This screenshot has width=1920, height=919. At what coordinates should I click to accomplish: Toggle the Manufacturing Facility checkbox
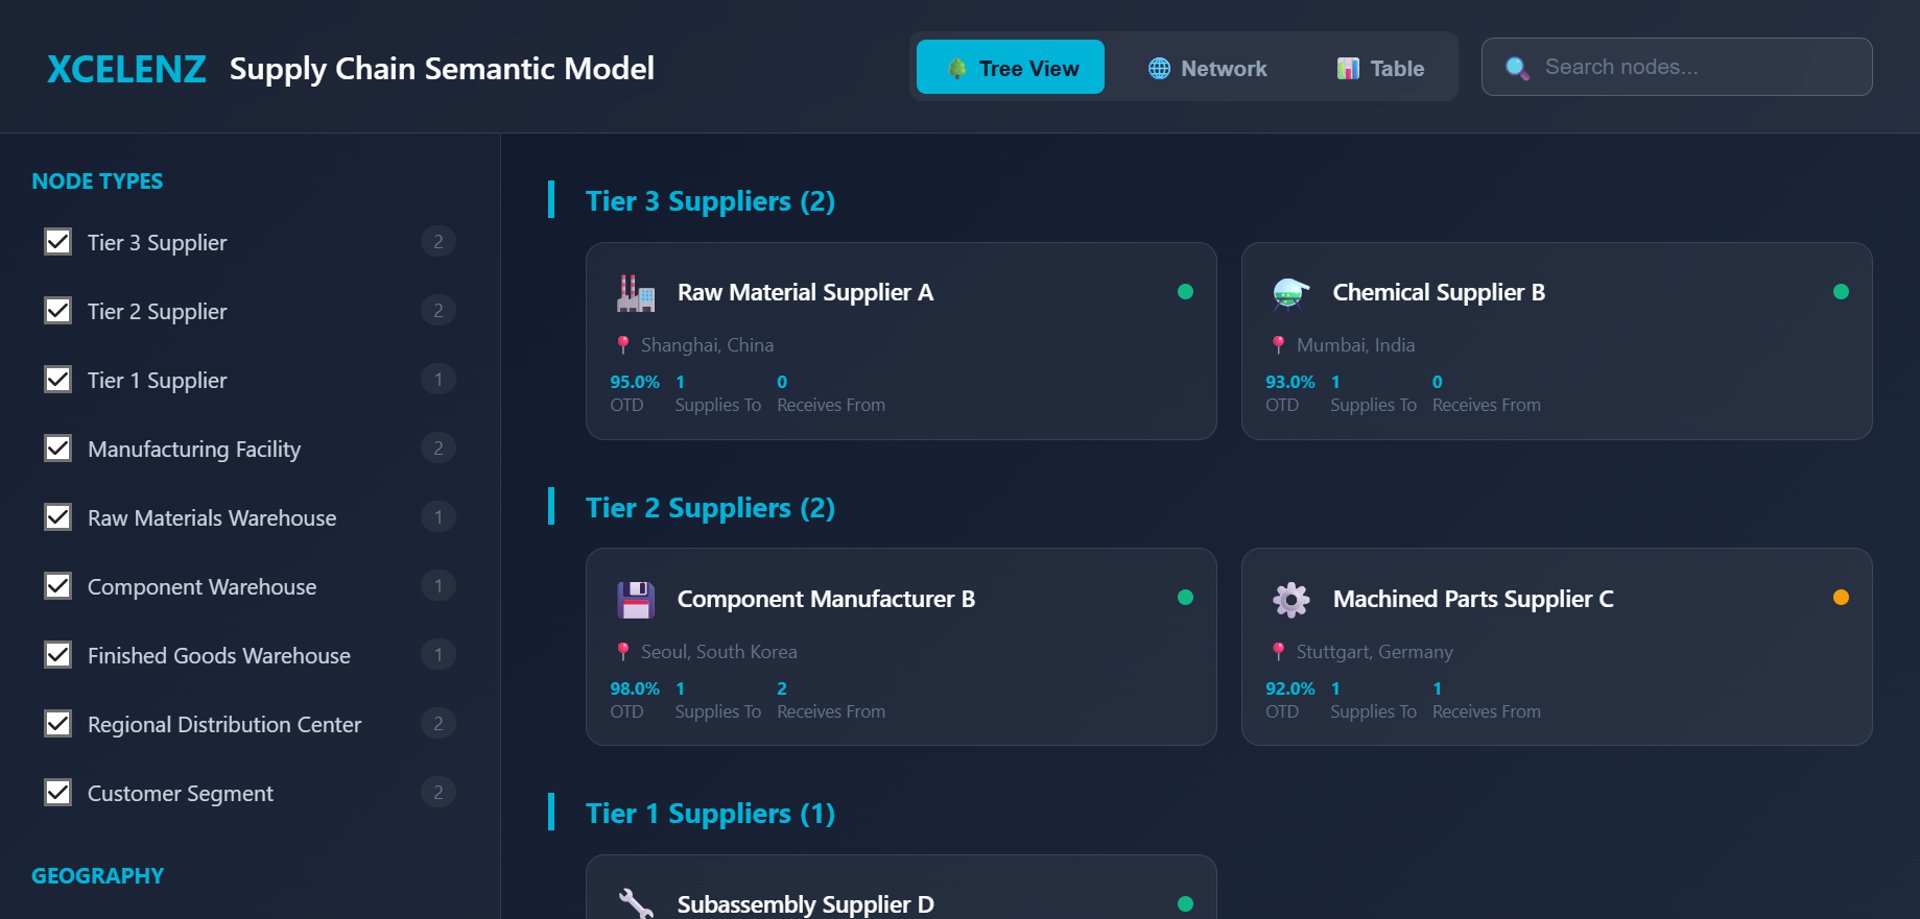pyautogui.click(x=58, y=448)
